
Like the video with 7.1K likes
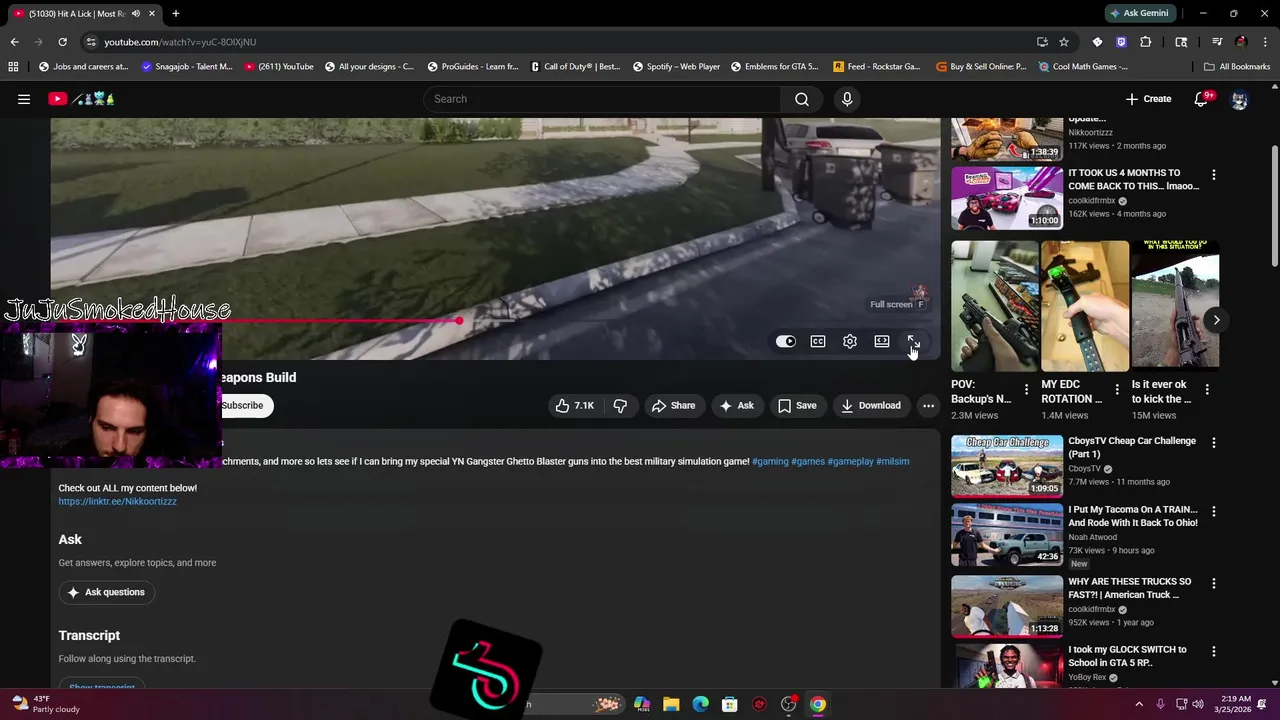pos(575,406)
